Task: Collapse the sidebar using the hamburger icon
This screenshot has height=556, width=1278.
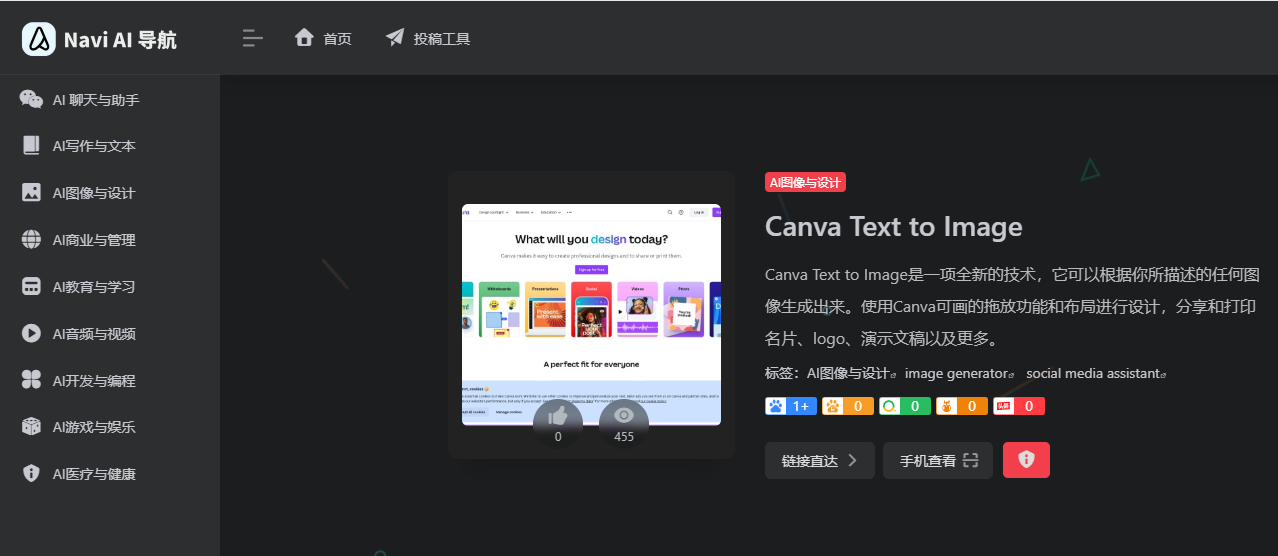Action: point(253,38)
